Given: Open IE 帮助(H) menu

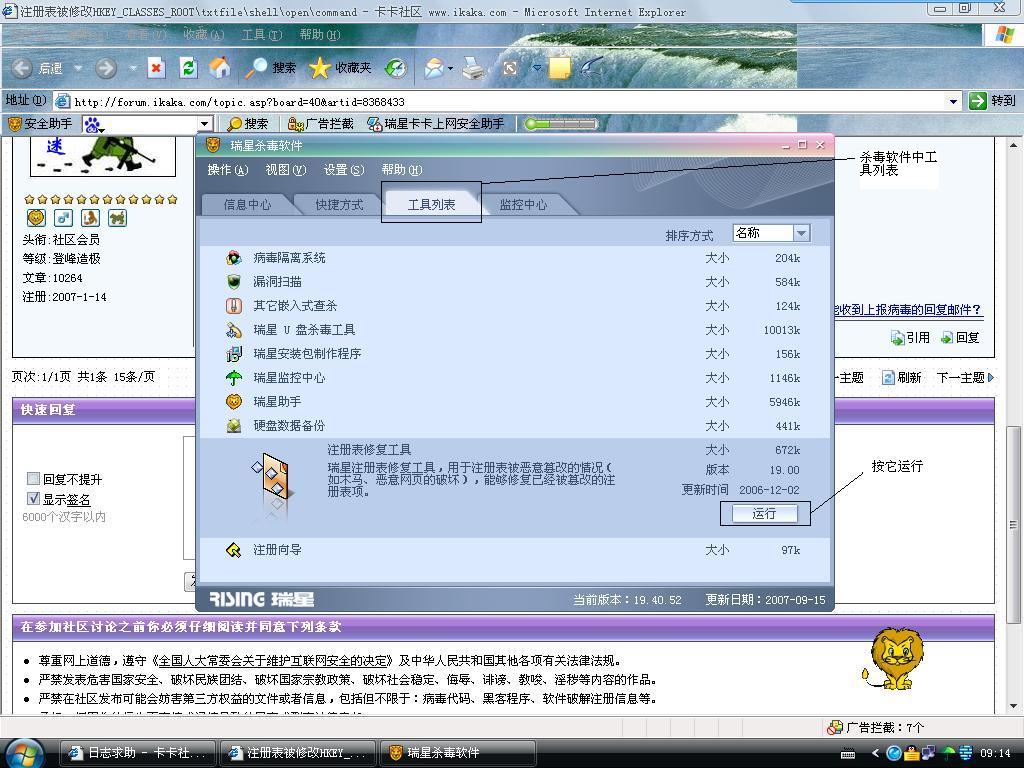Looking at the screenshot, I should pos(319,35).
